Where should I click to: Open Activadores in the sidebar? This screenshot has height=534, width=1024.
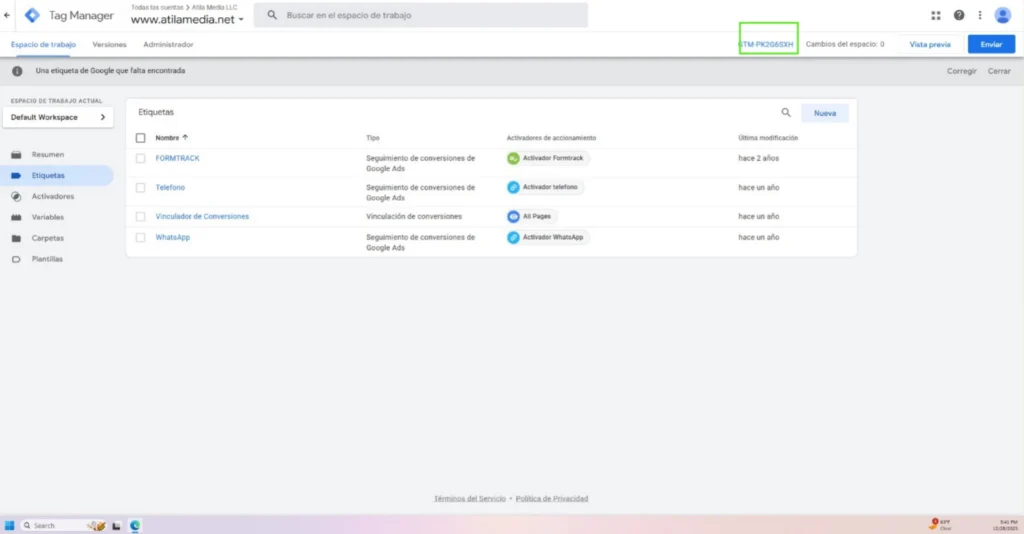click(53, 196)
